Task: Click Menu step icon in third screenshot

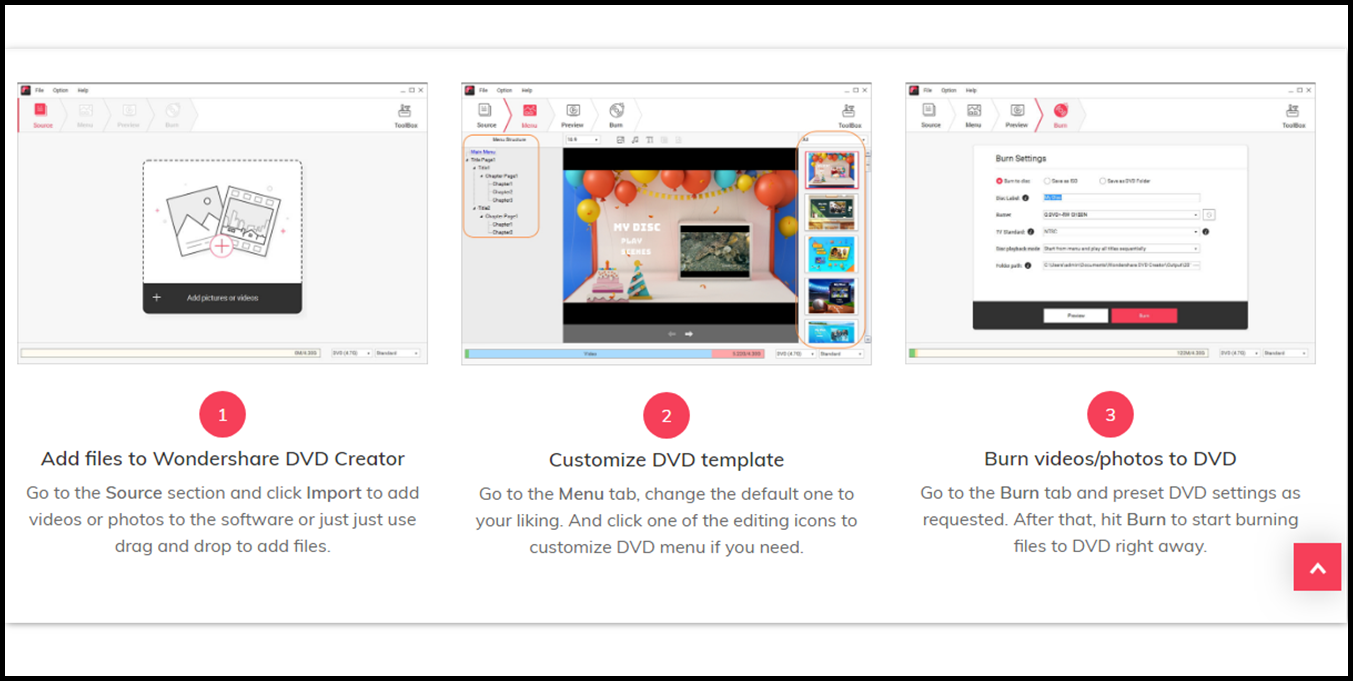Action: (974, 110)
